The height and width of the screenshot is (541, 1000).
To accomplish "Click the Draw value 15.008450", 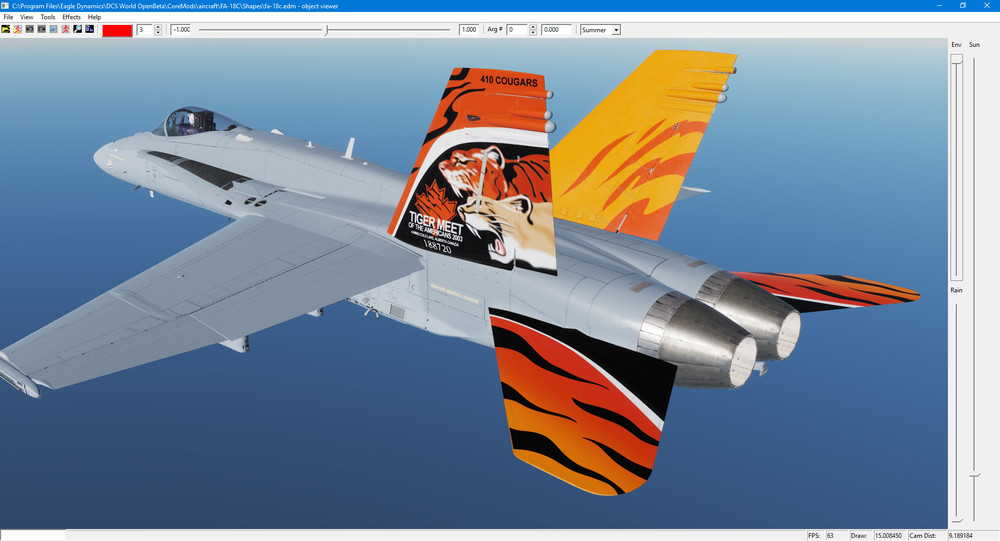I will [888, 535].
